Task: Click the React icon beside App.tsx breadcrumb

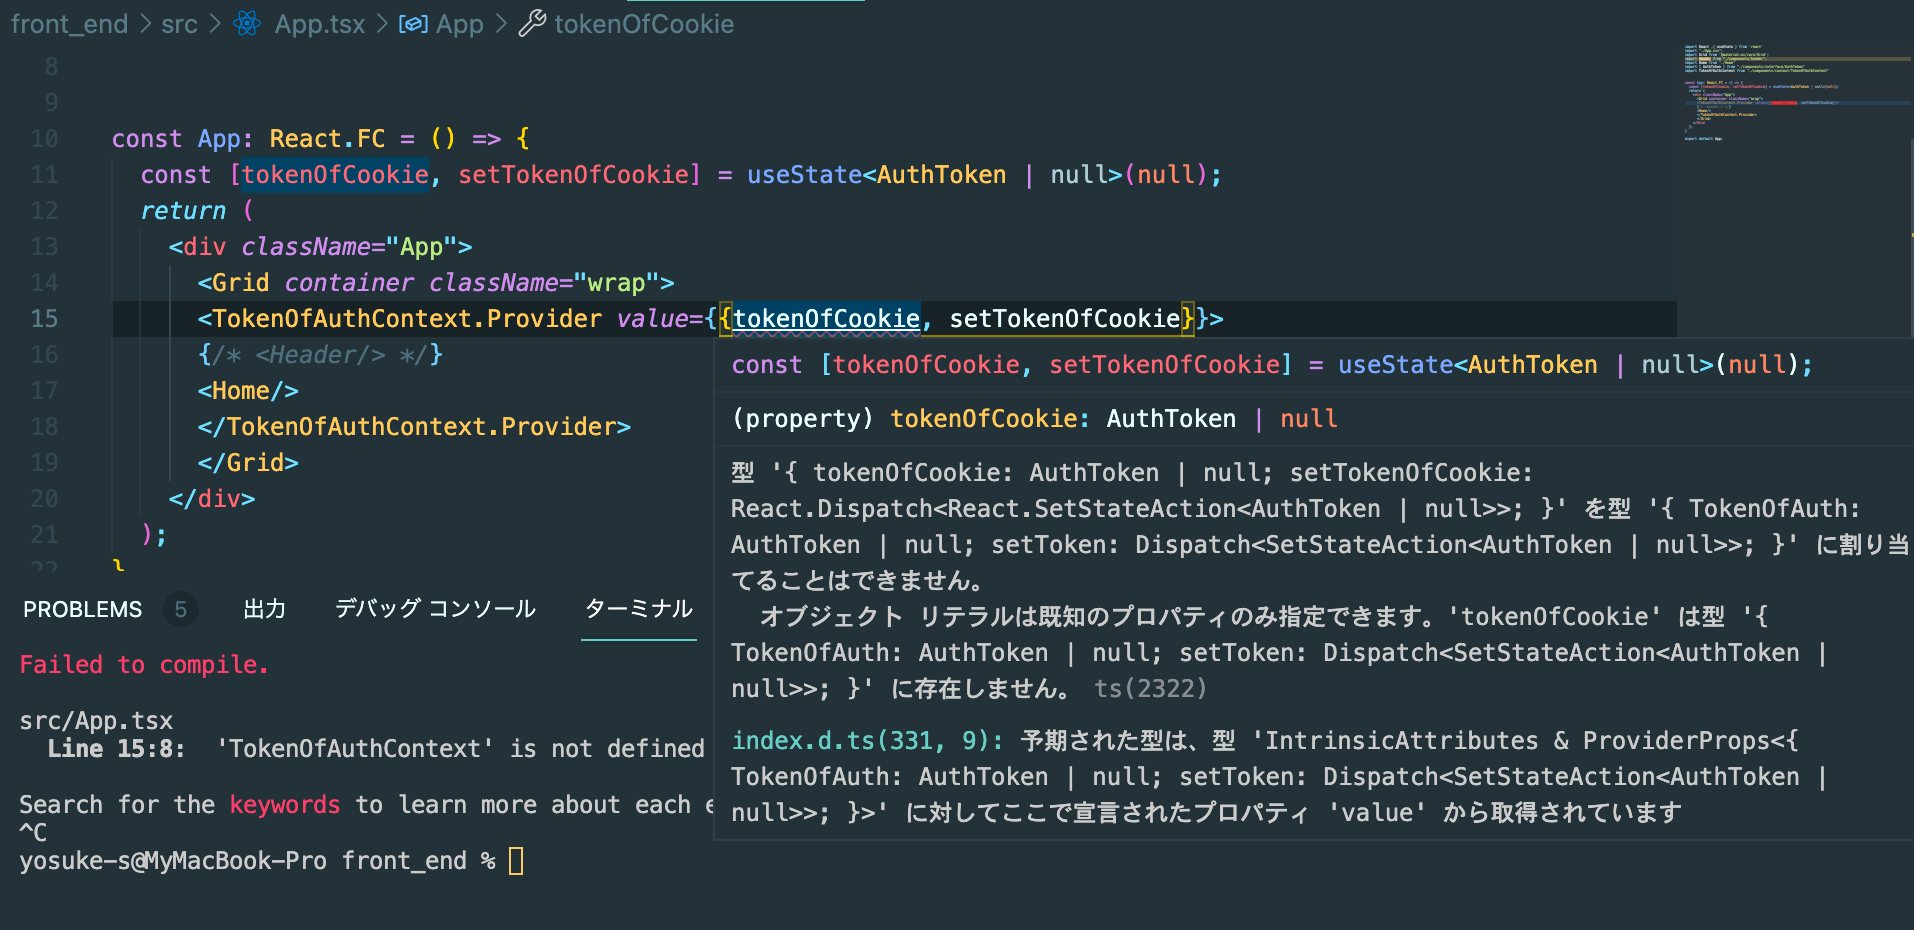Action: coord(247,24)
